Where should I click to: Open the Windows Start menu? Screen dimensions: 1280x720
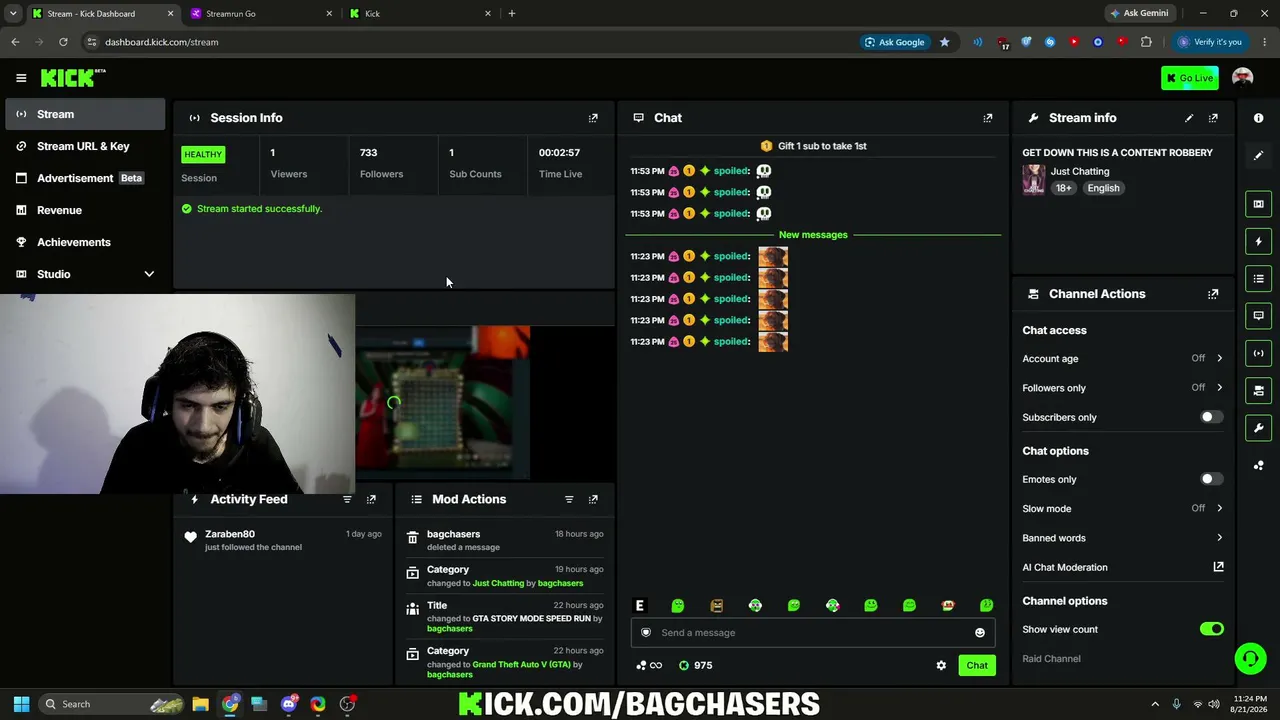(21, 704)
